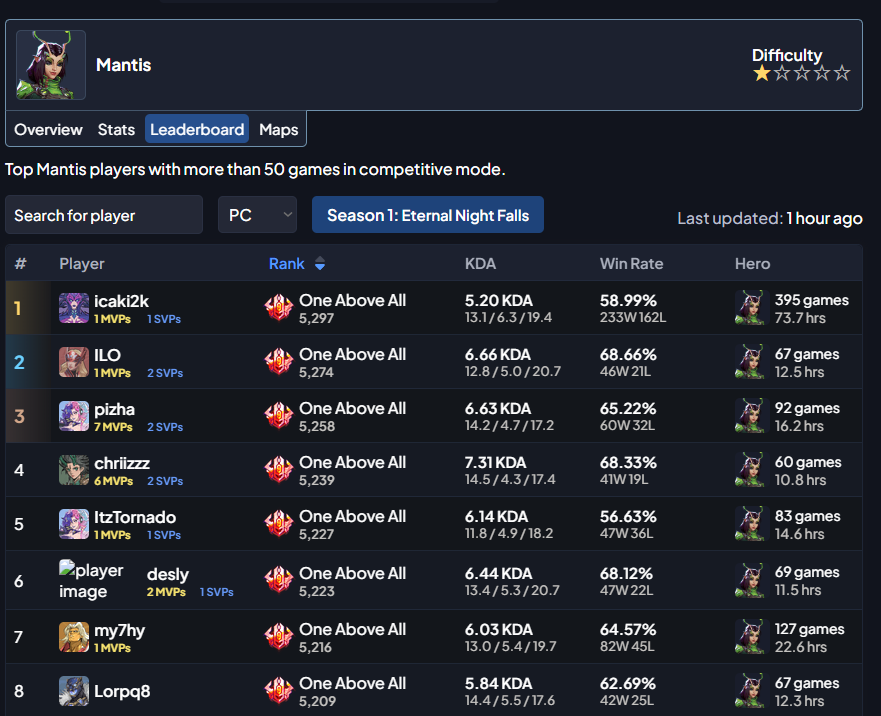The width and height of the screenshot is (881, 716).
Task: Open the Maps tab
Action: [x=279, y=129]
